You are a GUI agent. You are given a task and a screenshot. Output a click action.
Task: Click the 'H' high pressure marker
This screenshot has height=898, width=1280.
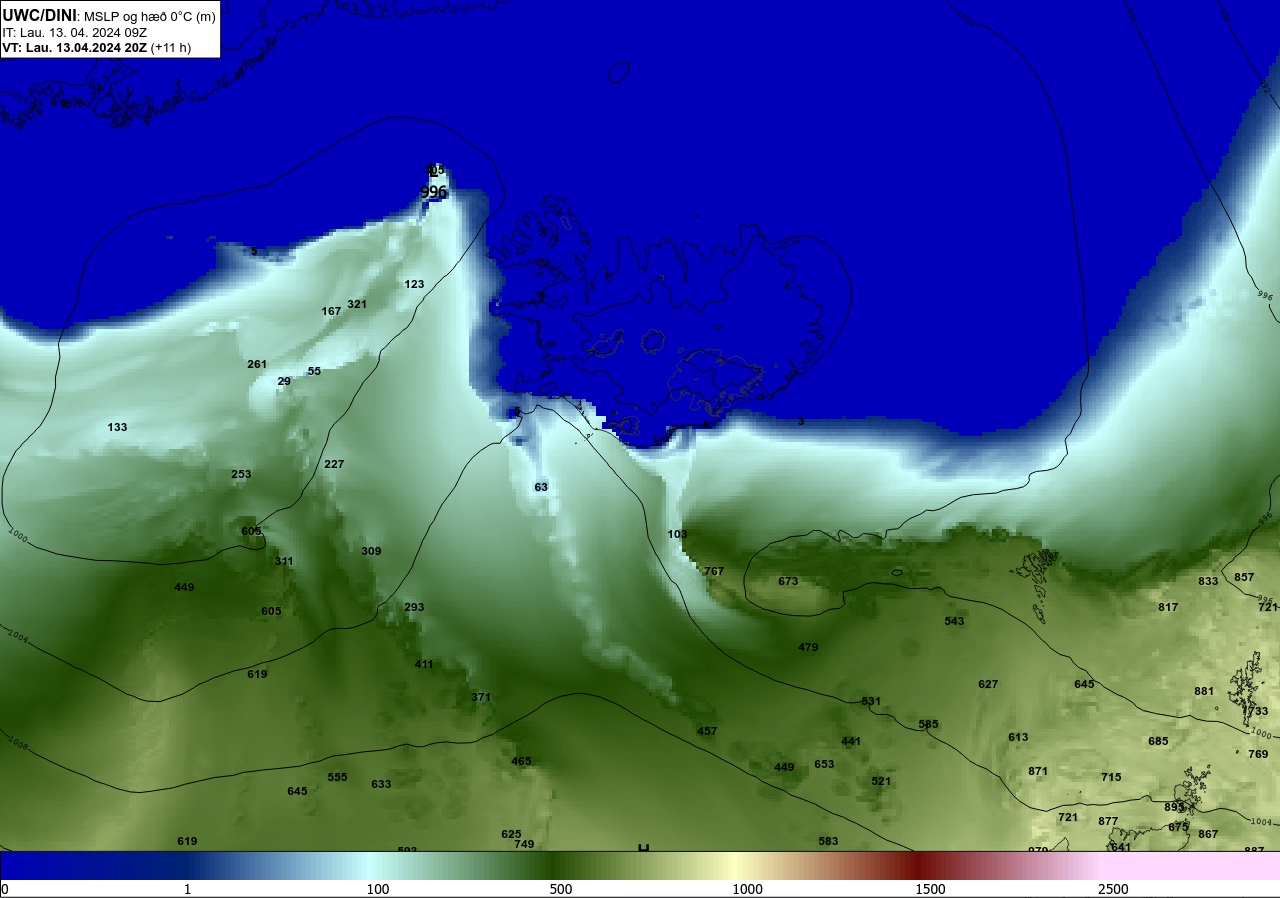click(644, 848)
